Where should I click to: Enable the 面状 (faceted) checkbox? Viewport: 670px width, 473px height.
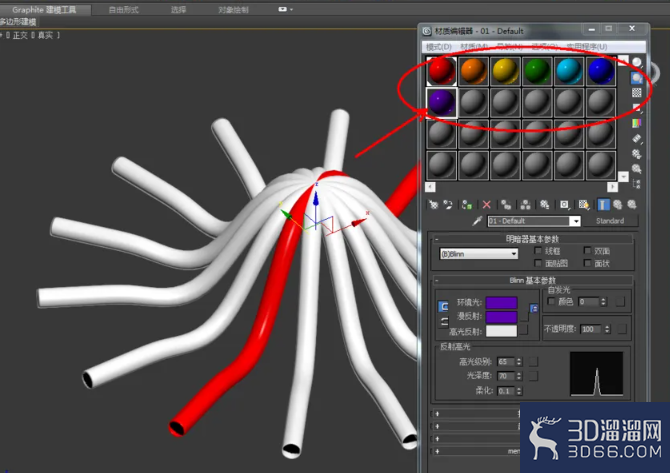(x=588, y=263)
